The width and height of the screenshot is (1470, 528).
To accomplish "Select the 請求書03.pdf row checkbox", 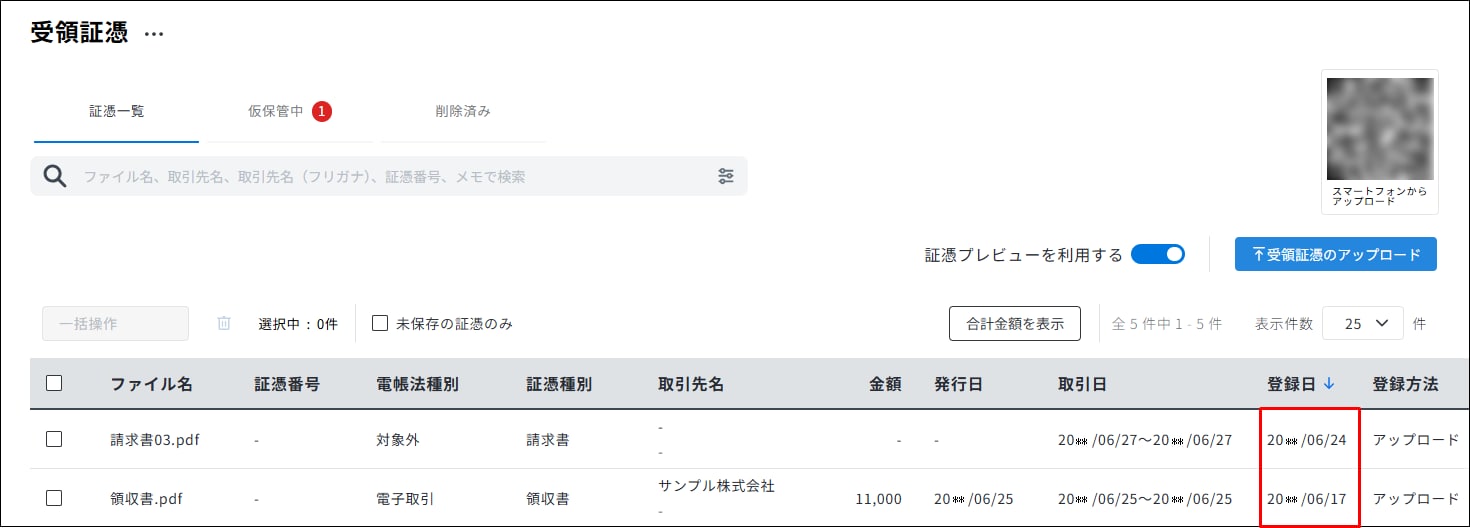I will (x=54, y=439).
